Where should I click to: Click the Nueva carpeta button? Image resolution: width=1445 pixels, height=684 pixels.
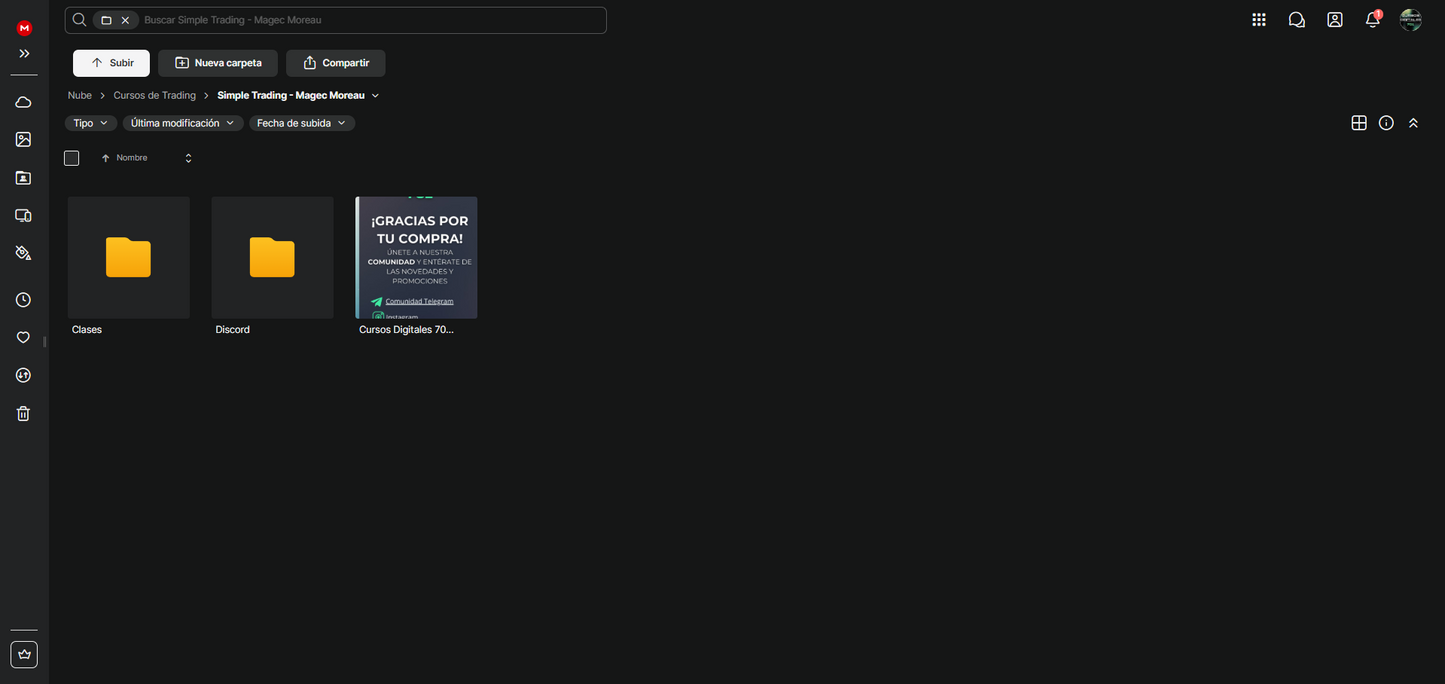pos(217,63)
